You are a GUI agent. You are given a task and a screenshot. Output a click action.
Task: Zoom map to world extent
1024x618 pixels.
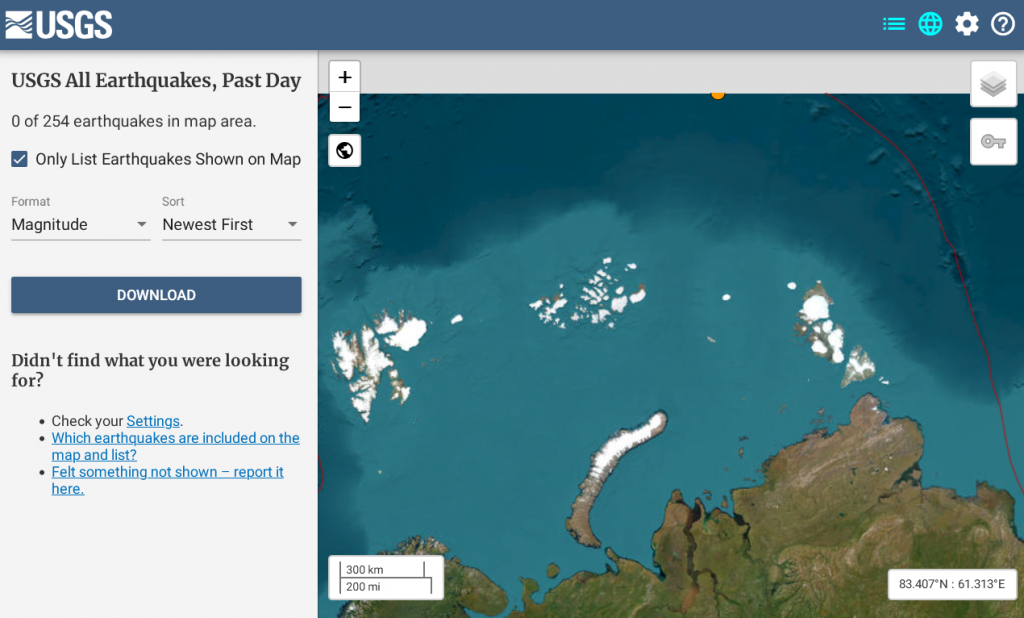tap(345, 150)
